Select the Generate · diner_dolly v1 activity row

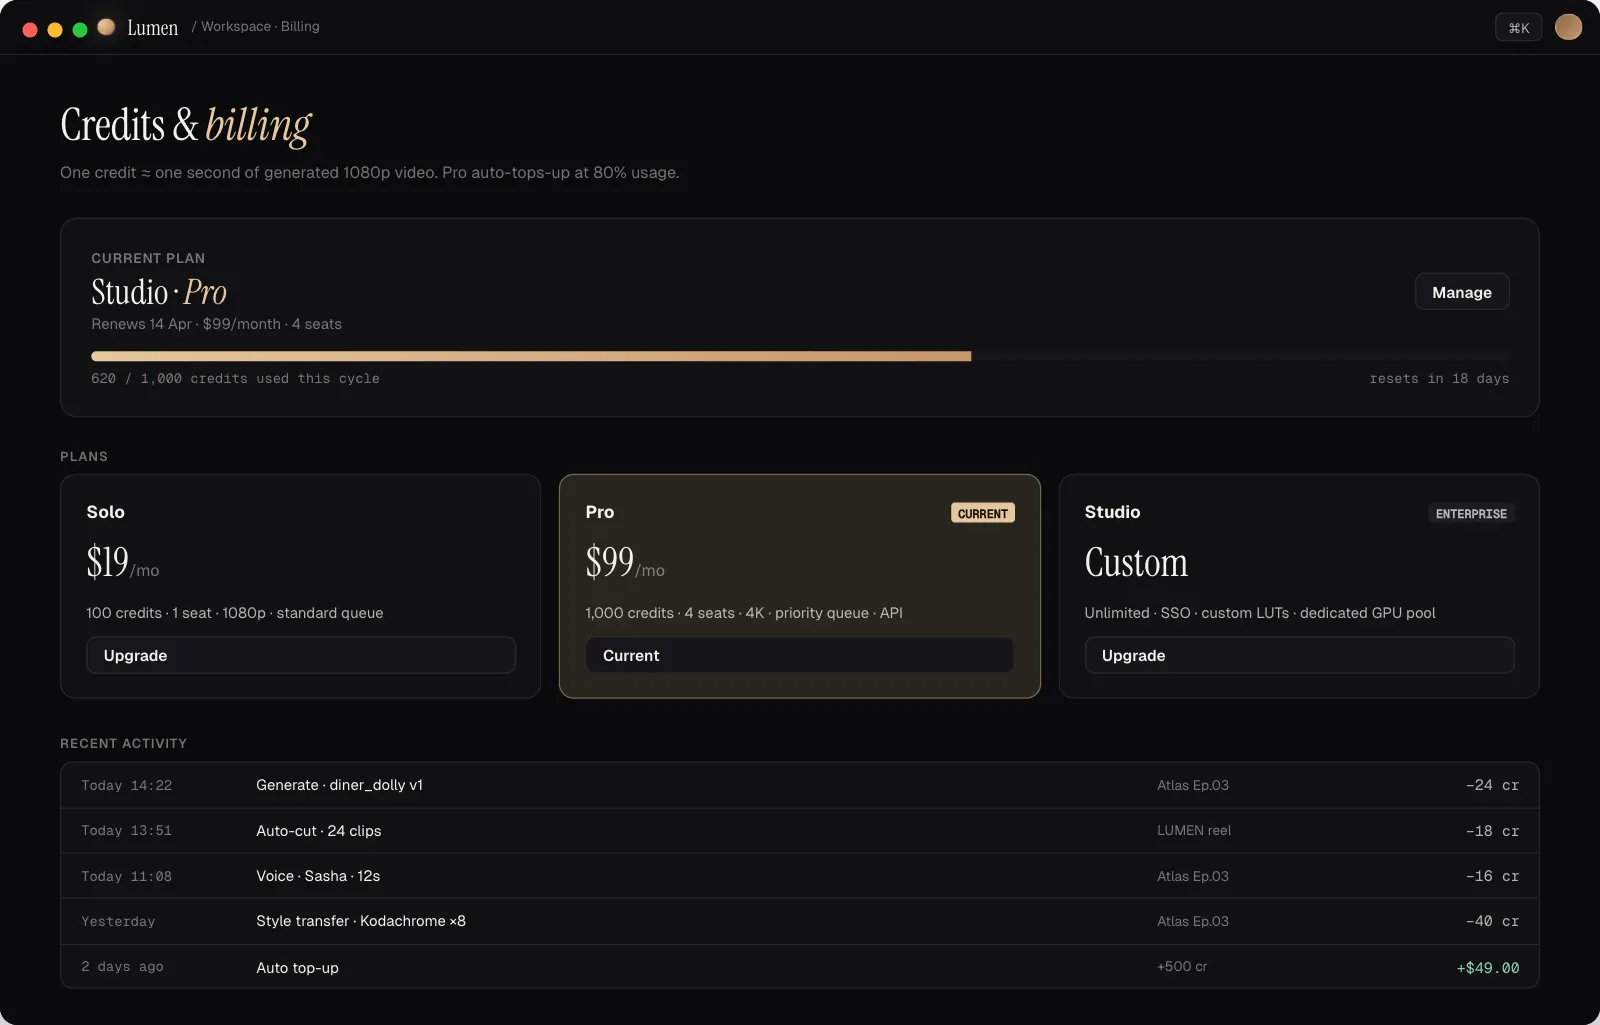click(x=799, y=785)
